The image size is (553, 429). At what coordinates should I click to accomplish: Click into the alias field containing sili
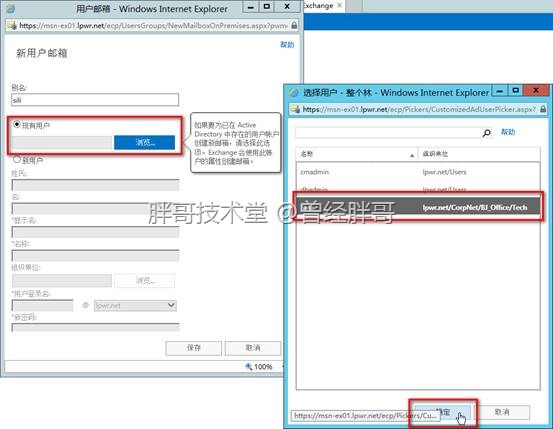(x=95, y=100)
